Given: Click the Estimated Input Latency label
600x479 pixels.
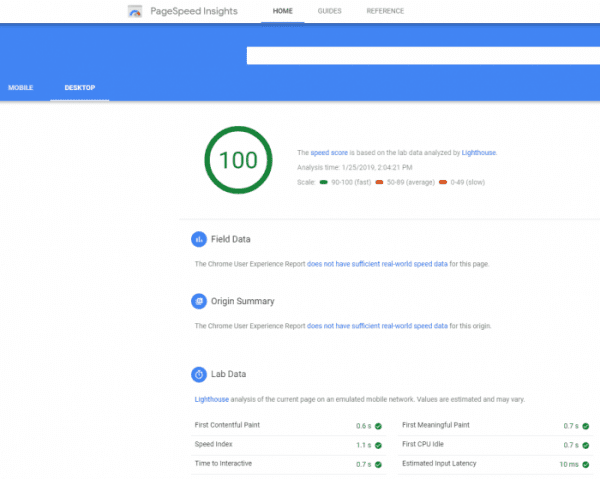Looking at the screenshot, I should [x=439, y=464].
